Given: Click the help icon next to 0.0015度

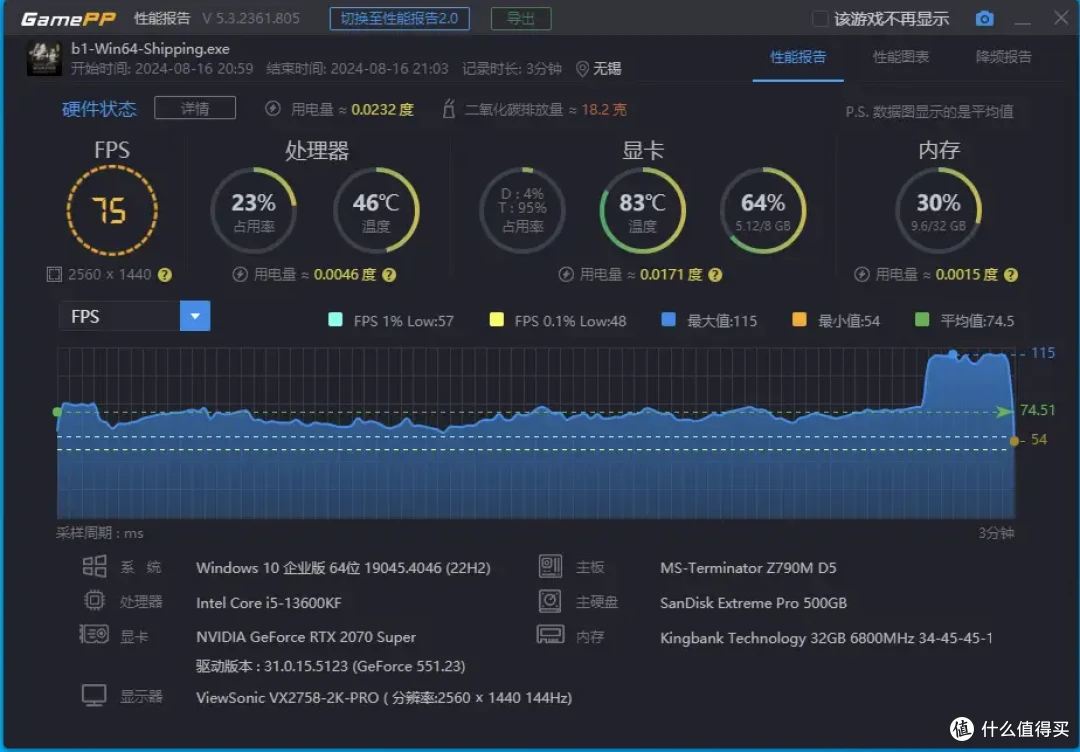Looking at the screenshot, I should pos(1010,275).
